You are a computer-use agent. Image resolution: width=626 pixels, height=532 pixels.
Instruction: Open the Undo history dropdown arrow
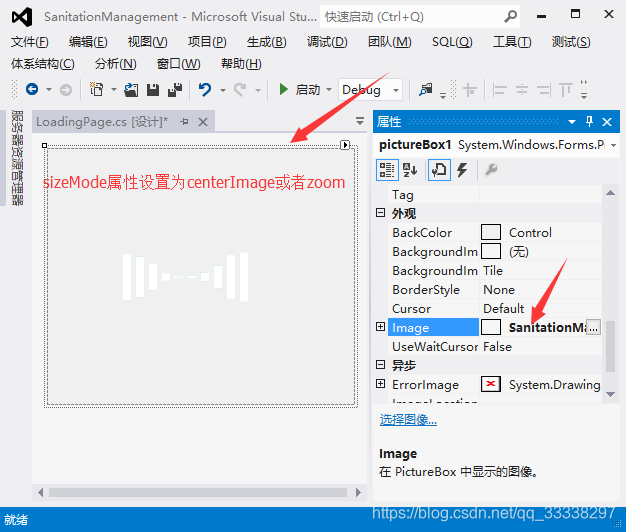tap(223, 90)
